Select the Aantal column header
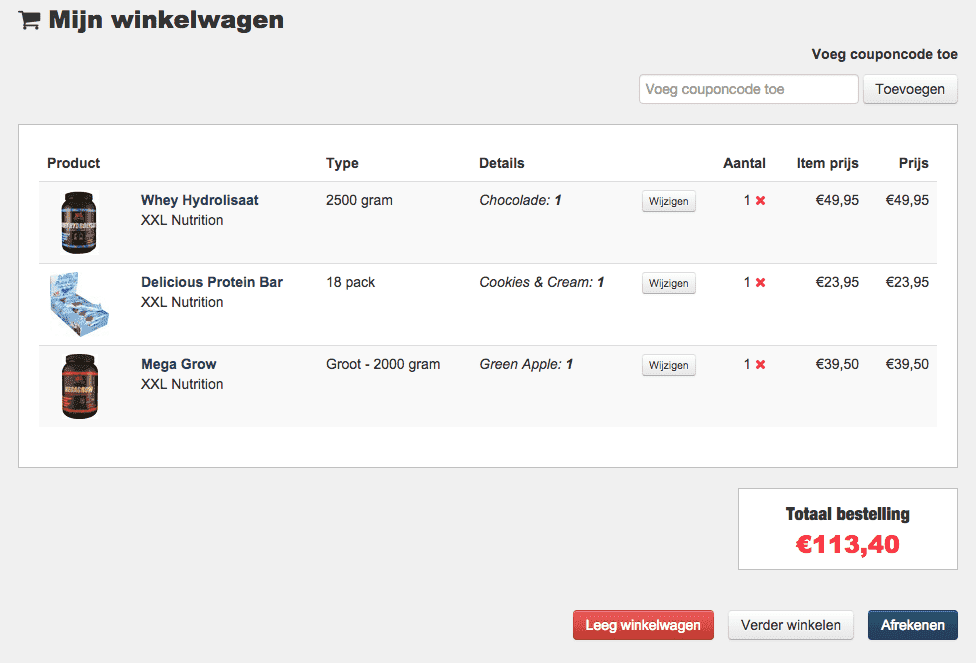The width and height of the screenshot is (976, 663). 744,163
